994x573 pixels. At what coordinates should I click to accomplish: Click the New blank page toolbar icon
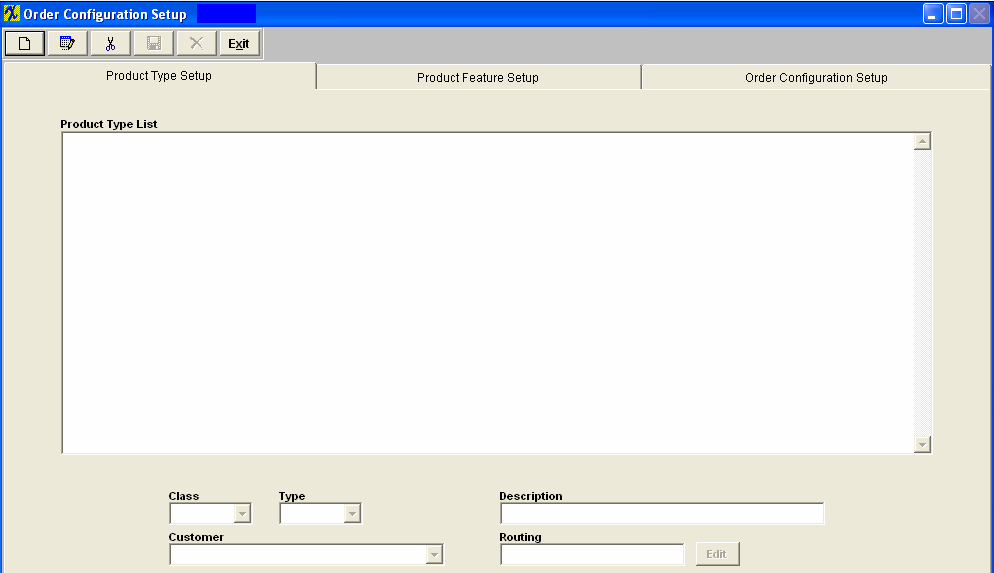coord(25,44)
